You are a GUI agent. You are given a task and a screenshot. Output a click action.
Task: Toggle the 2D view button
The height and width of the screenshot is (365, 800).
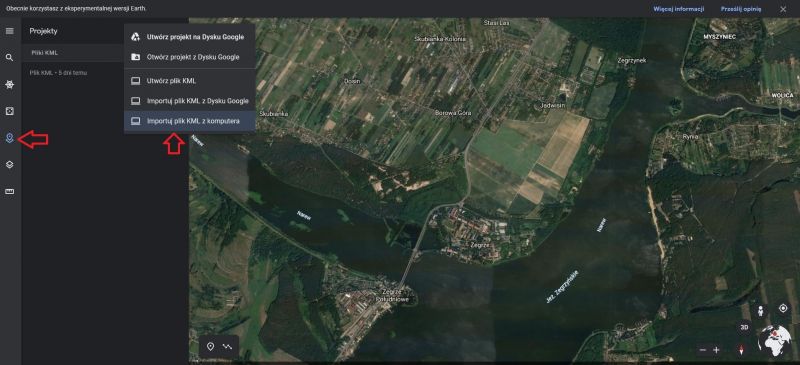(x=744, y=328)
